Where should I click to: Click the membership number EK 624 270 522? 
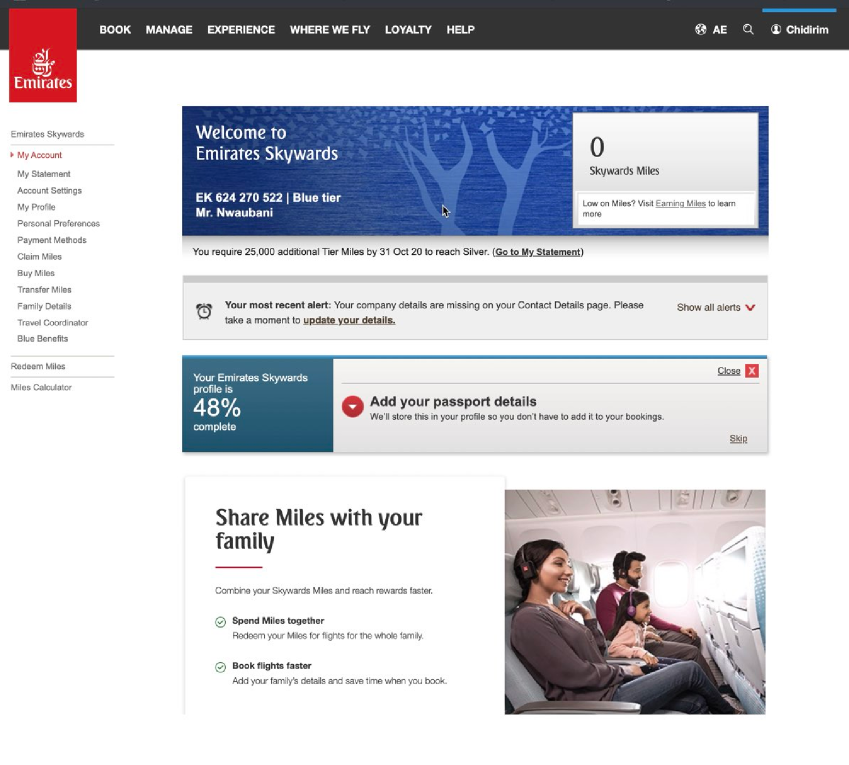tap(239, 198)
